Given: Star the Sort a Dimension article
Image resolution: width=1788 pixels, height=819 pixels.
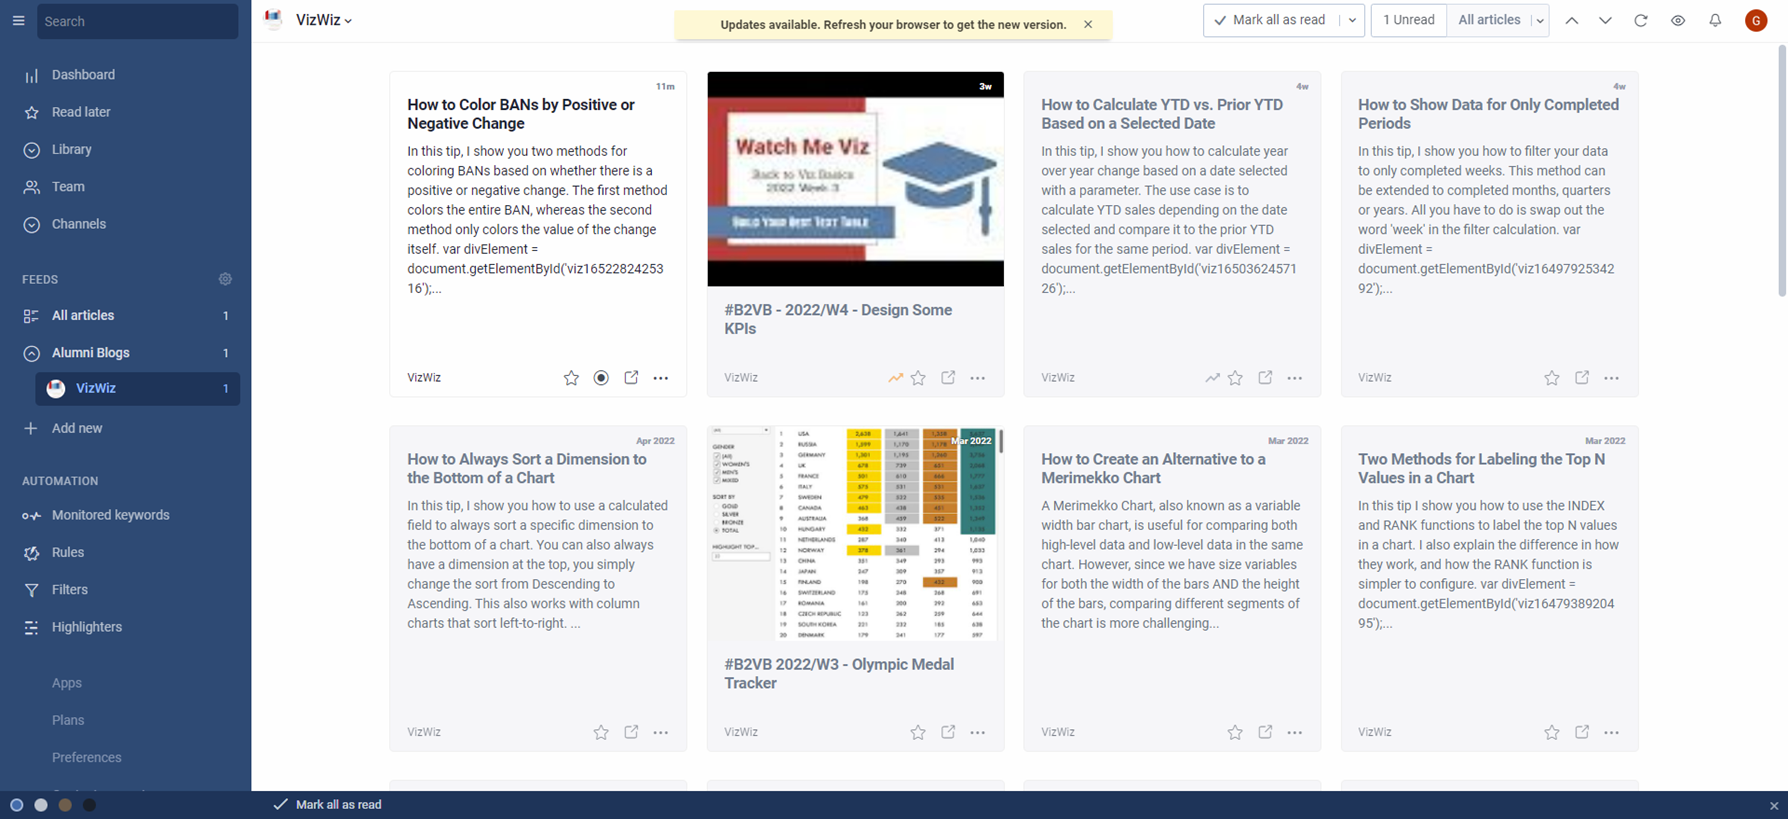Looking at the screenshot, I should 601,732.
